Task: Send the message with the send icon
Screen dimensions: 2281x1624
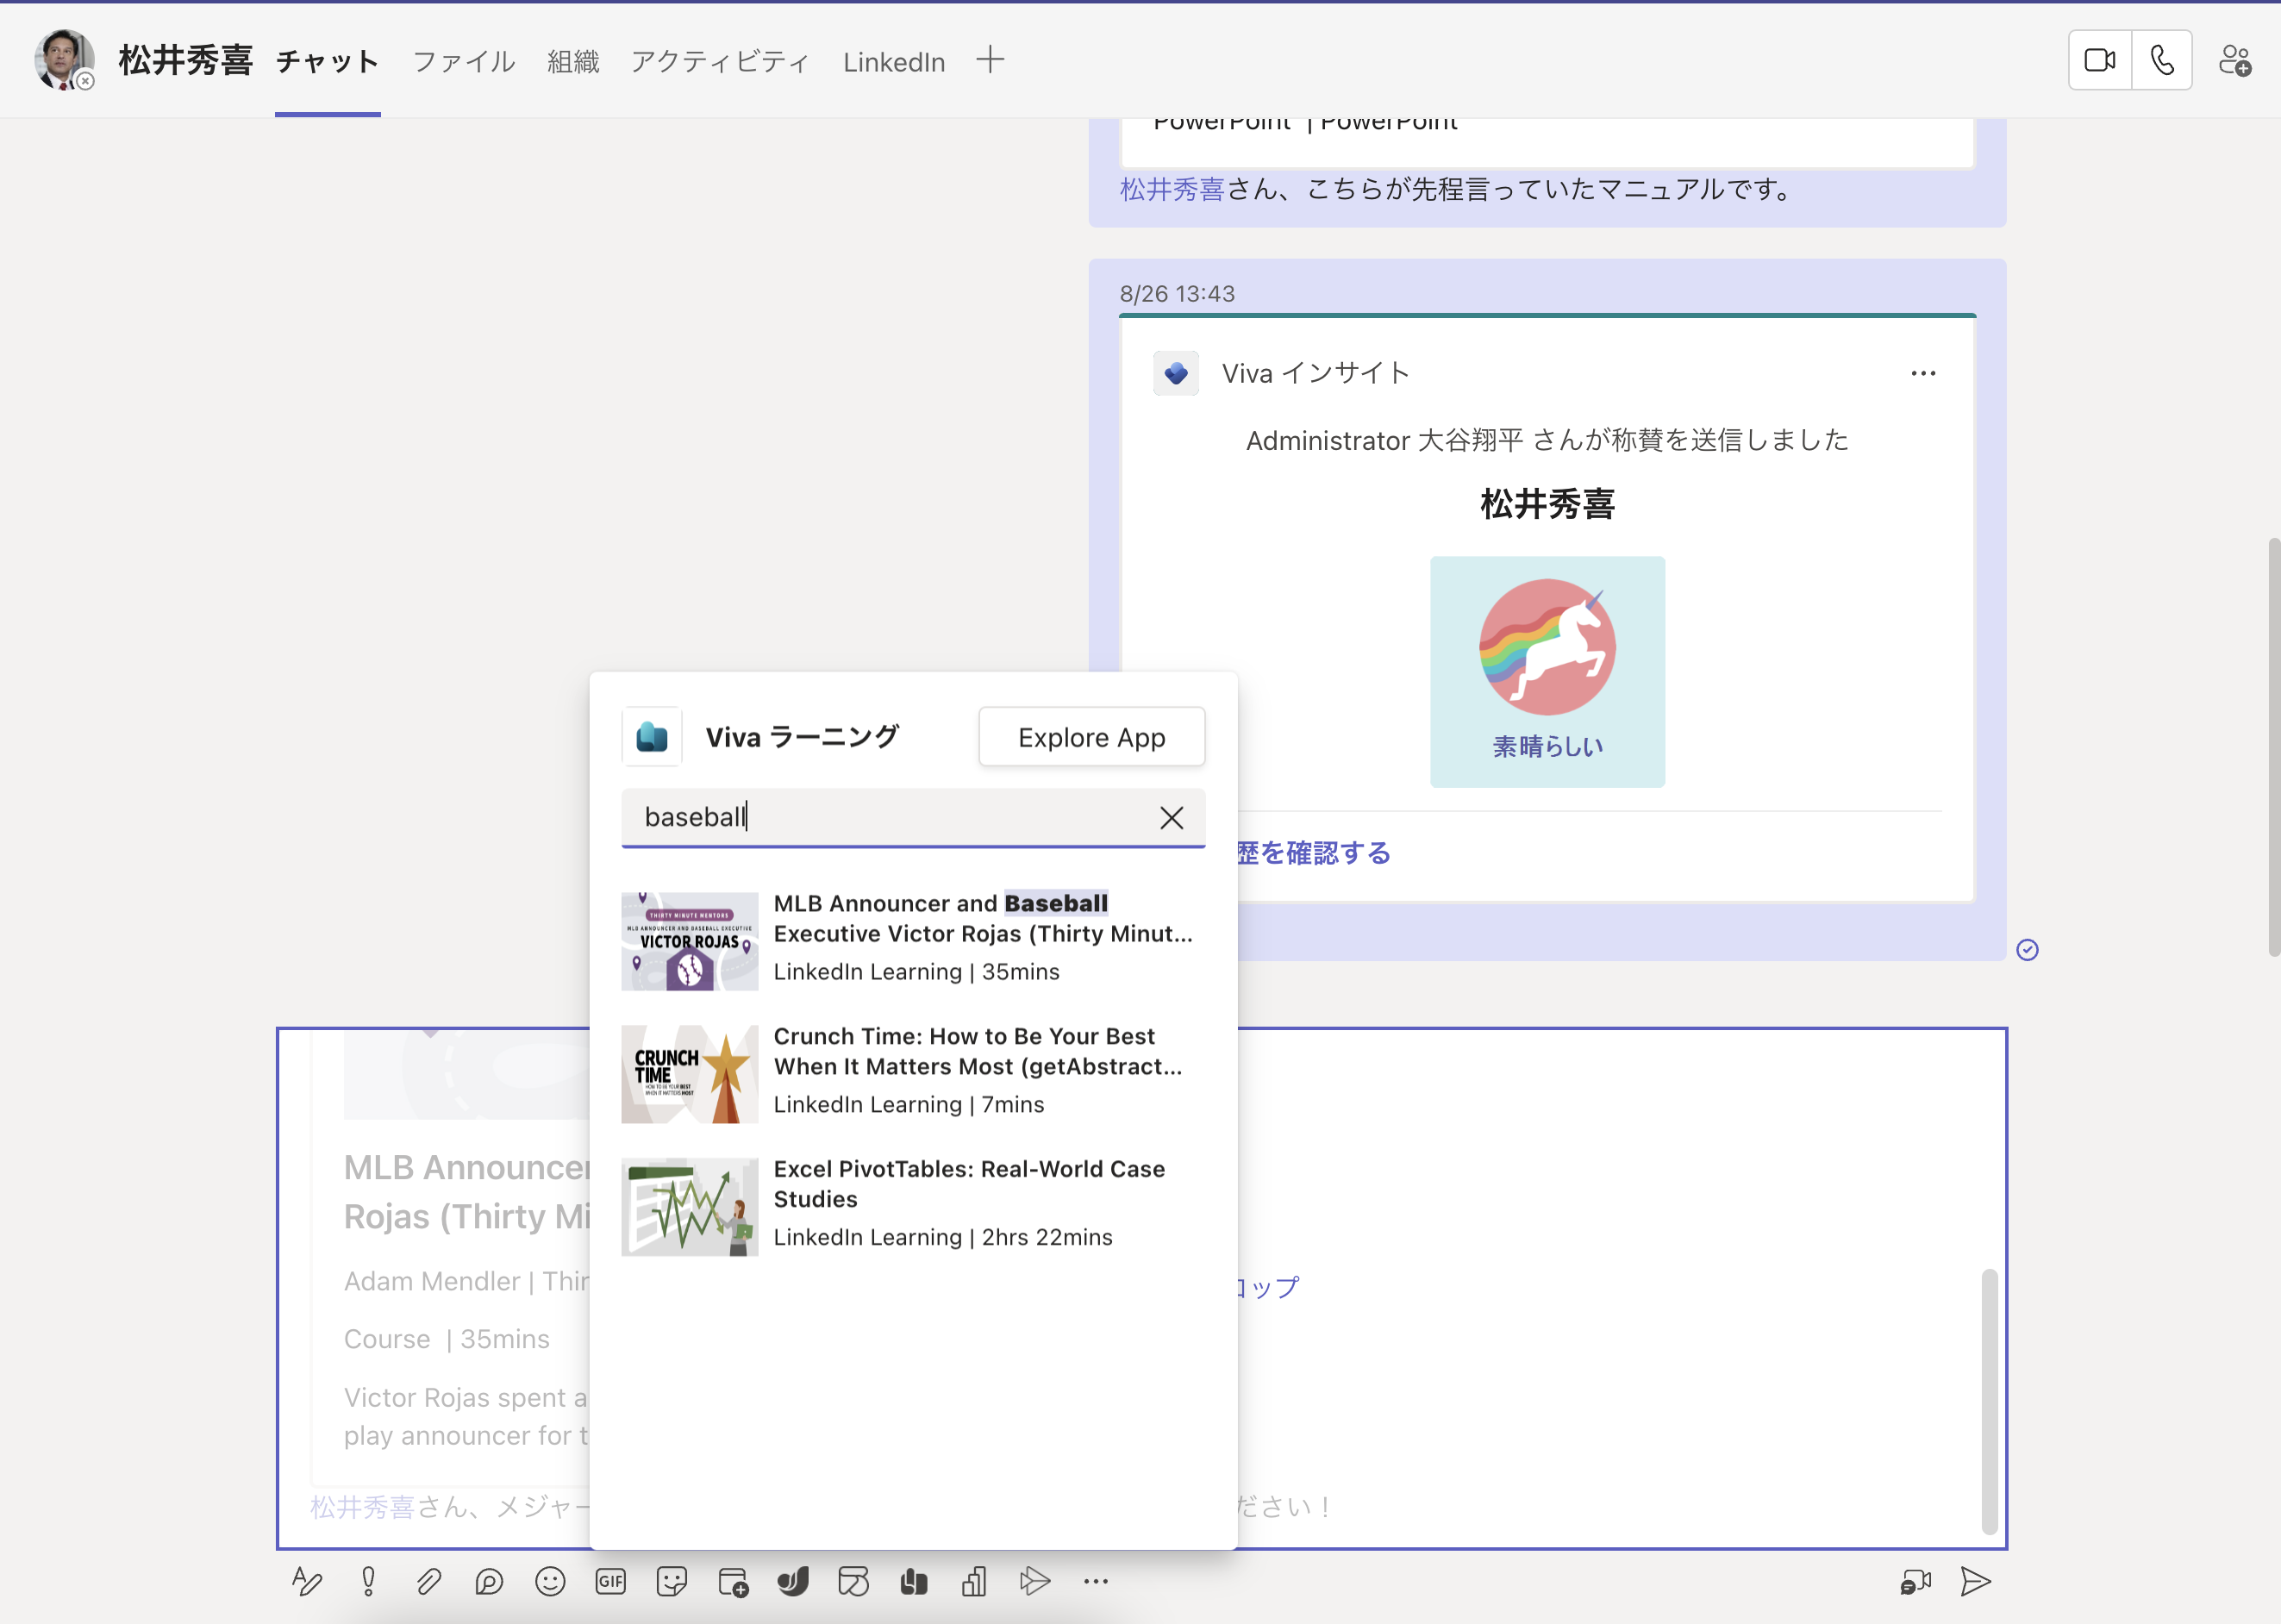Action: click(1975, 1581)
